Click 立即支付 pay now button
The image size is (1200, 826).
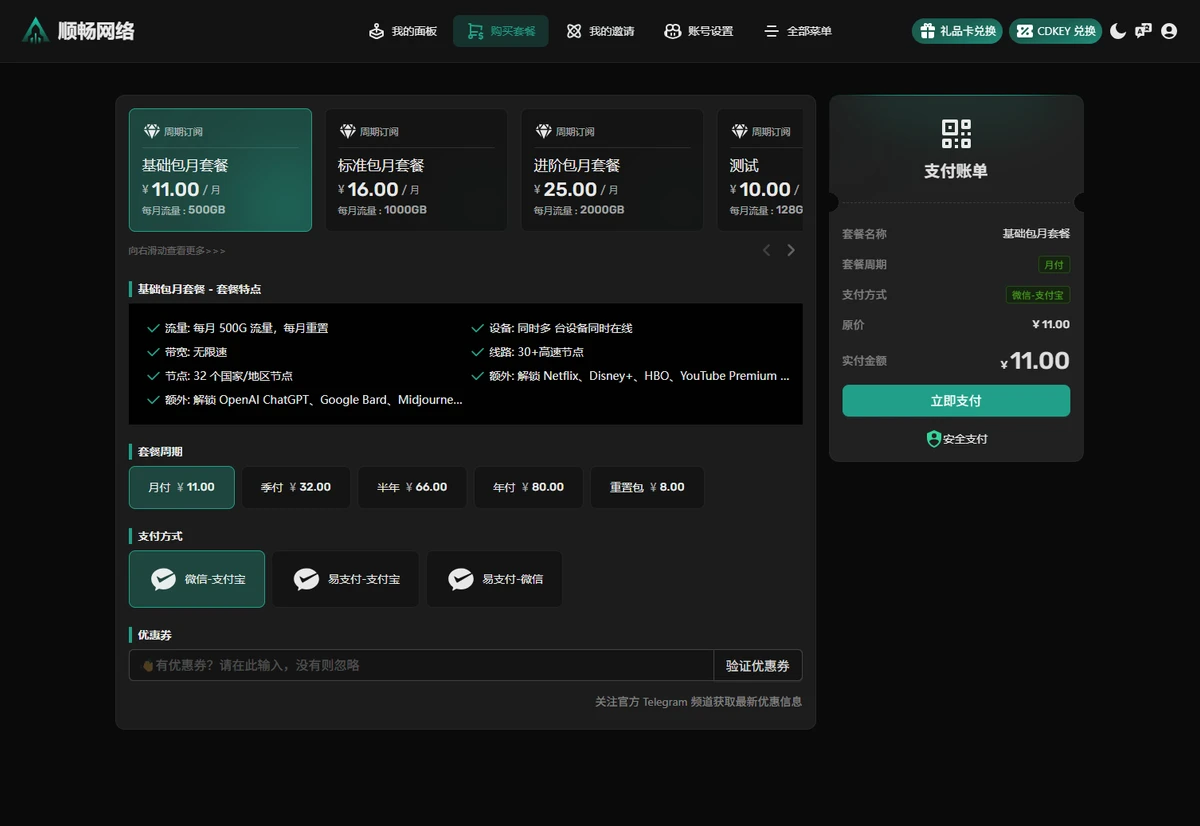tap(956, 401)
